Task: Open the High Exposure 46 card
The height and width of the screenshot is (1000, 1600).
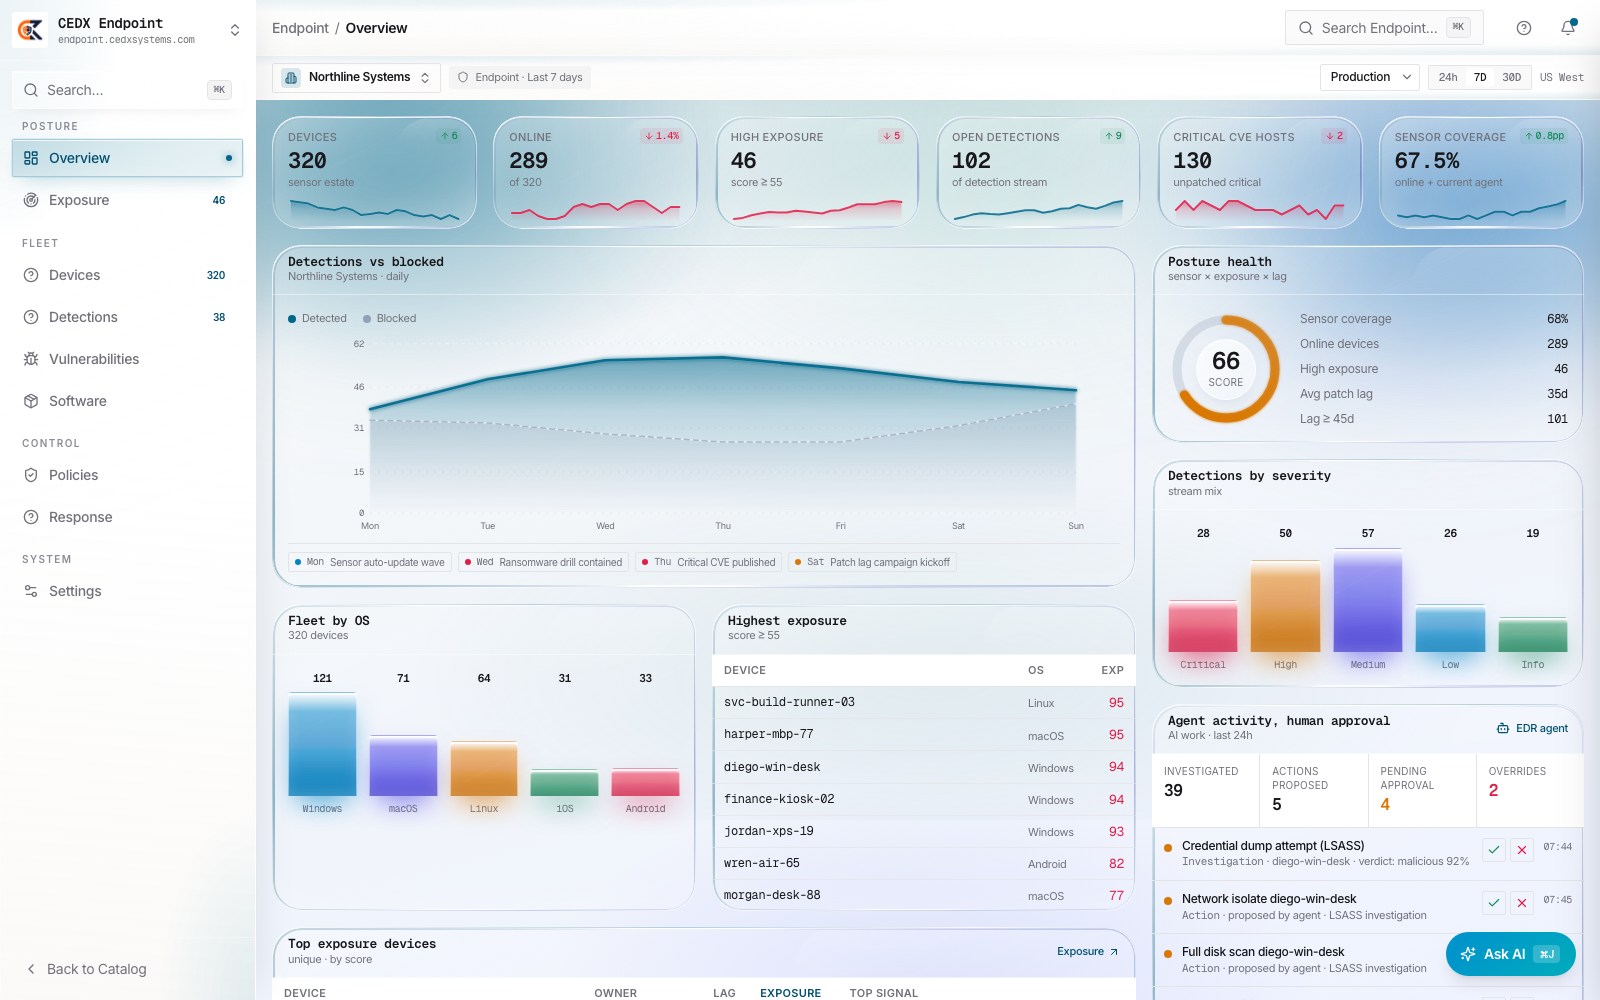Action: [817, 173]
